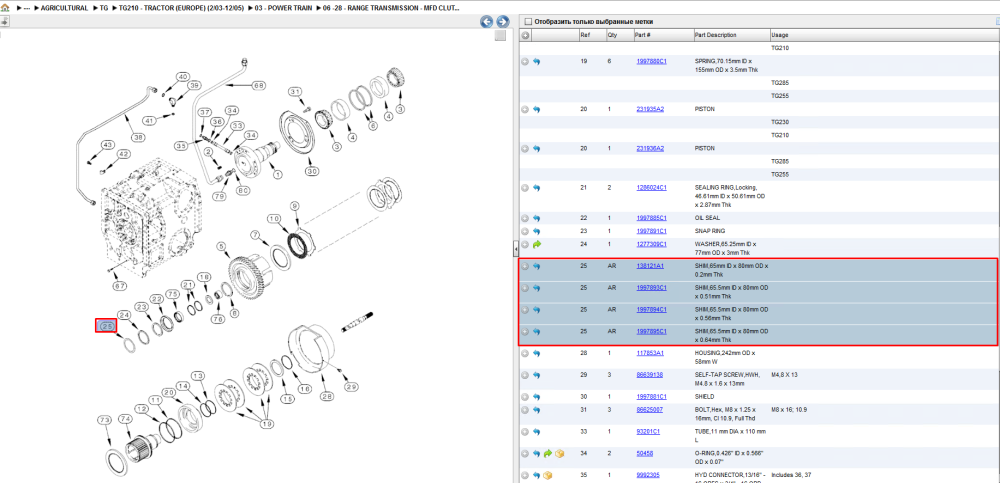
Task: Open previous diagram with left arrow button
Action: [487, 22]
